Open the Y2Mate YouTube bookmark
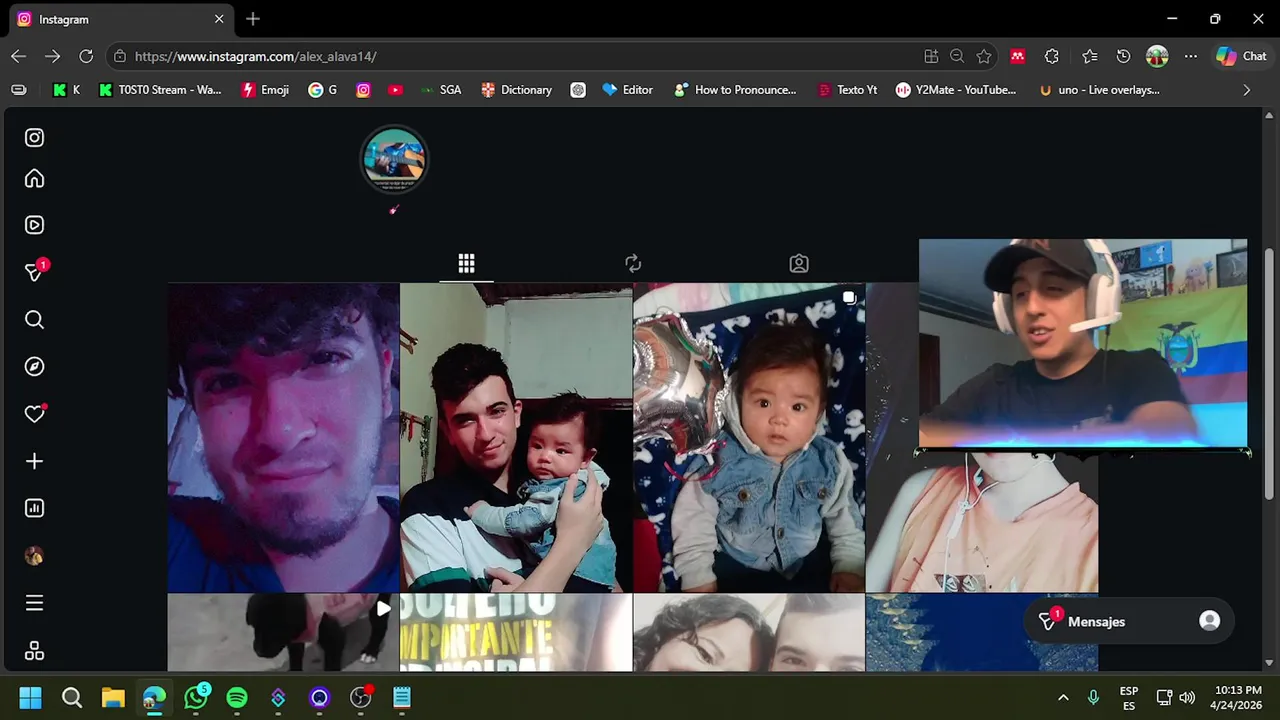This screenshot has height=720, width=1280. (x=956, y=90)
